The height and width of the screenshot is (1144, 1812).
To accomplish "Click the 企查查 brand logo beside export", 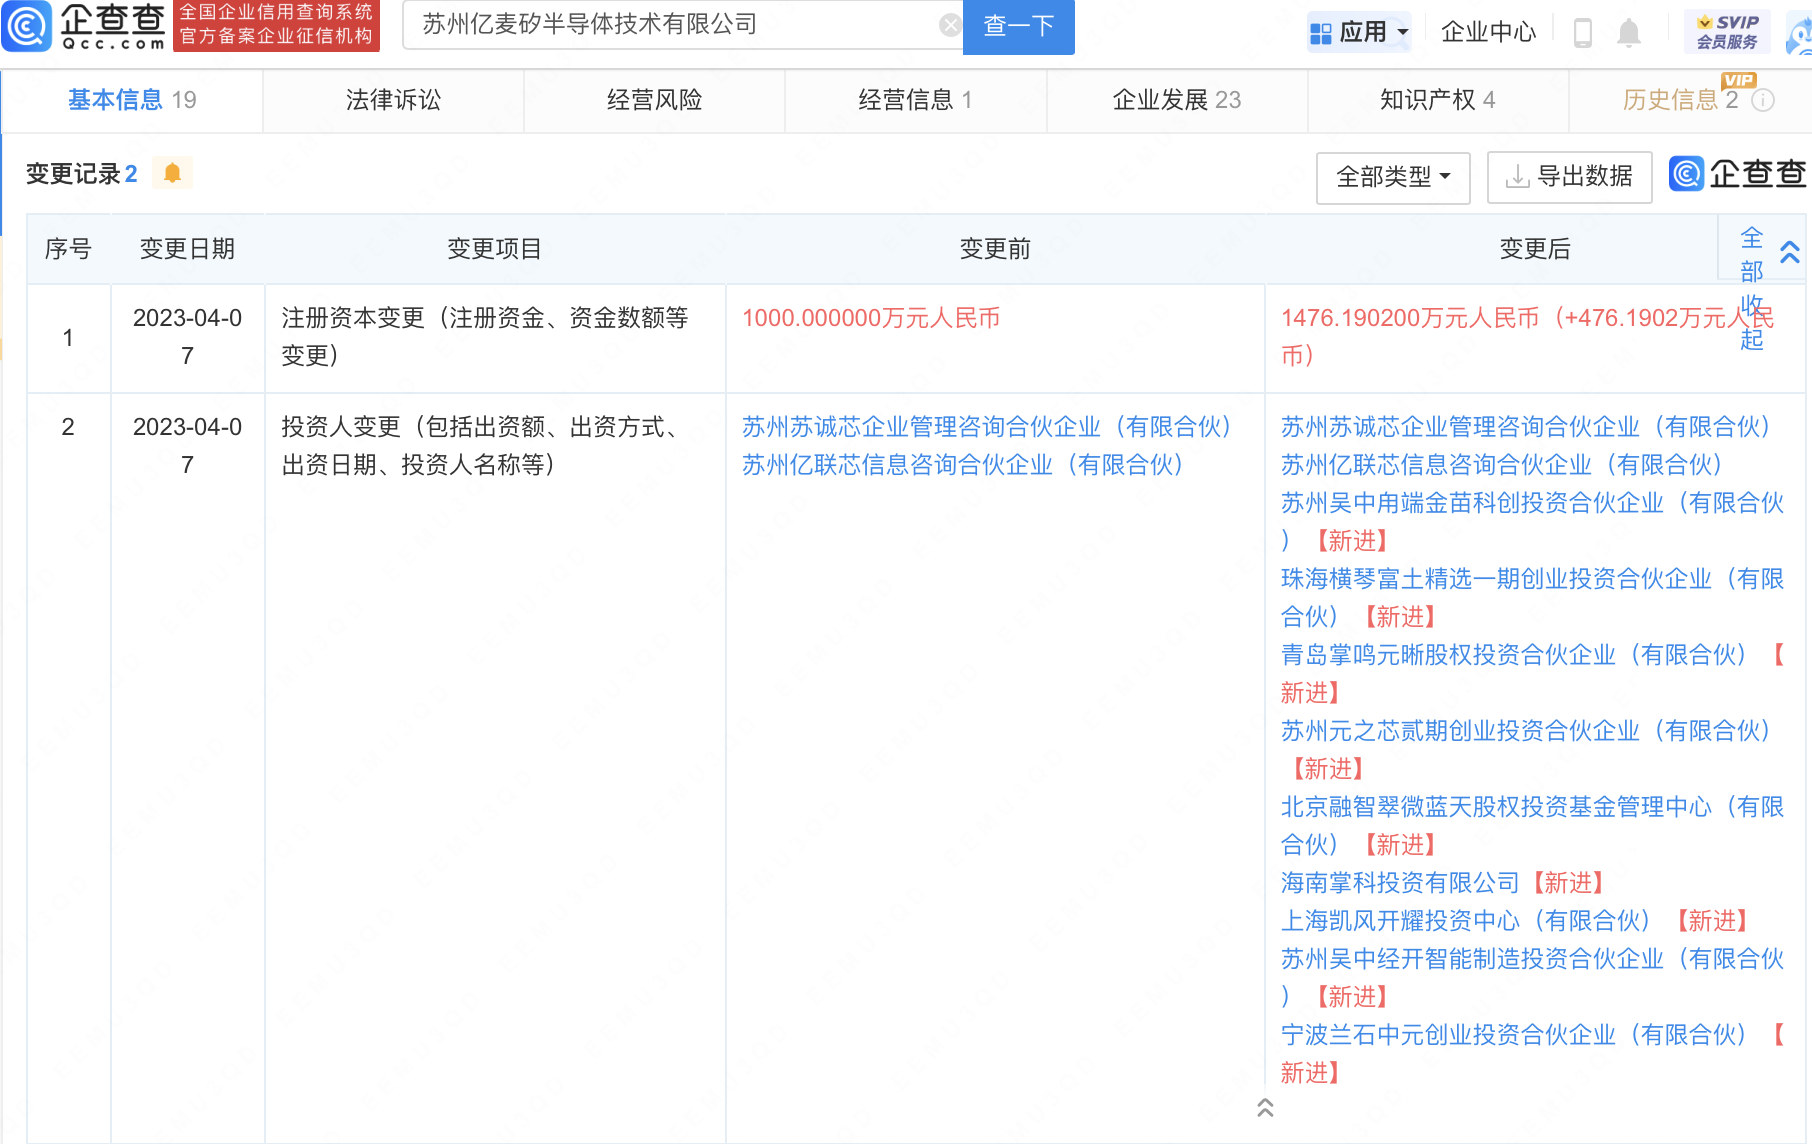I will tap(1737, 174).
